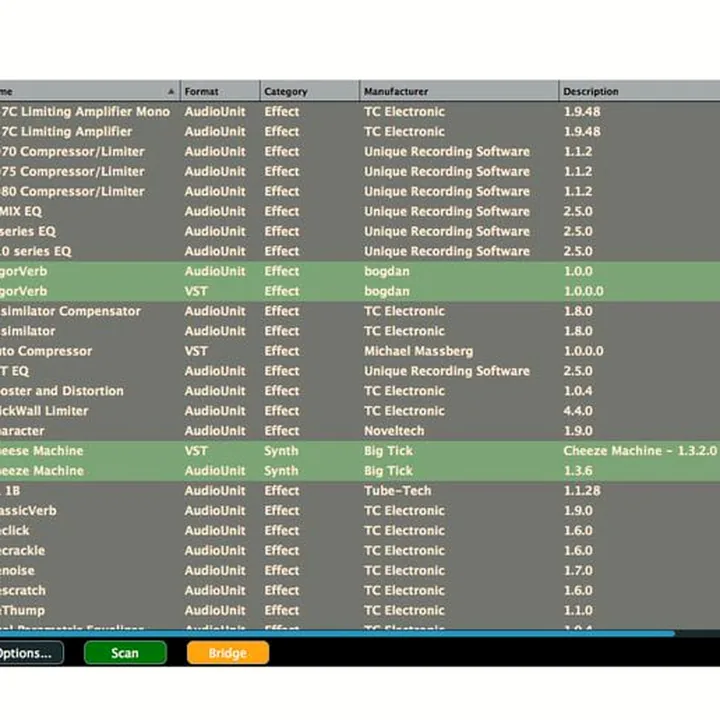The image size is (720, 720).
Task: Sort by the Category column header
Action: point(309,91)
